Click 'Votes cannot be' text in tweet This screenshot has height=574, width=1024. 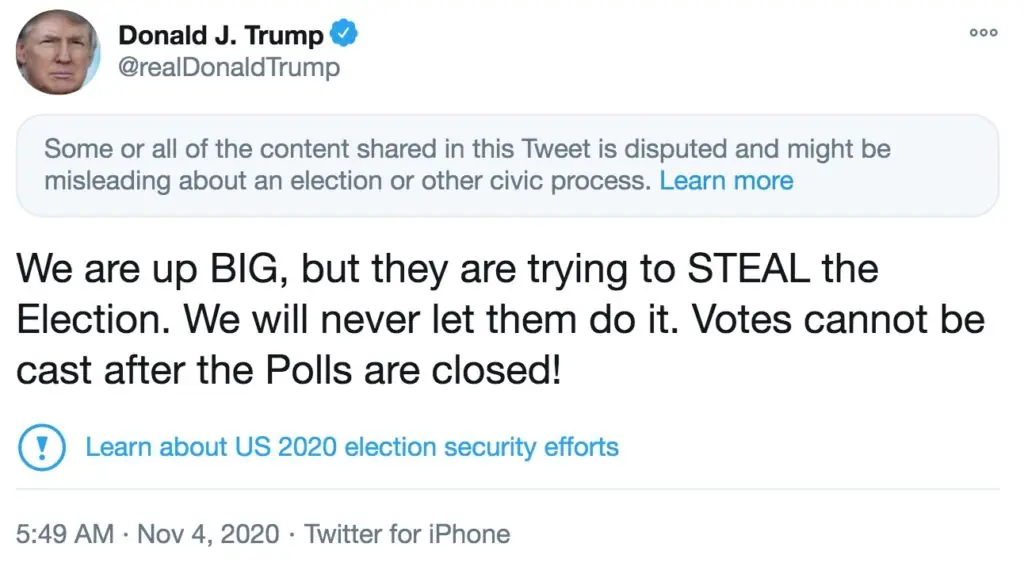[838, 321]
